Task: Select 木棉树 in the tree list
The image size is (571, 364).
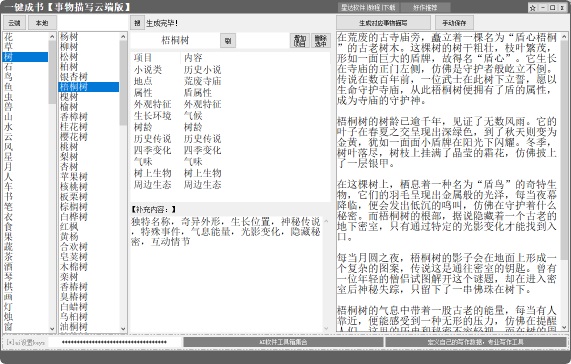Action: tap(89, 267)
